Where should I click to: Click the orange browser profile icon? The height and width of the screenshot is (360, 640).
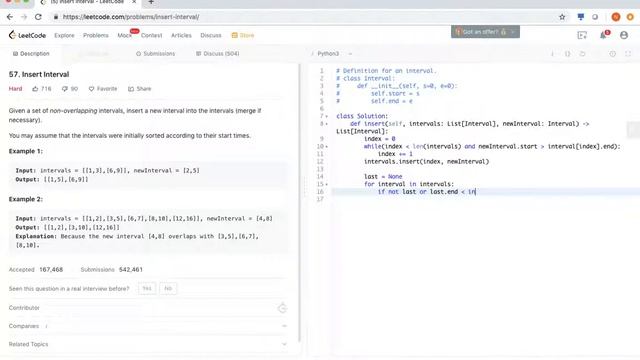pyautogui.click(x=616, y=17)
